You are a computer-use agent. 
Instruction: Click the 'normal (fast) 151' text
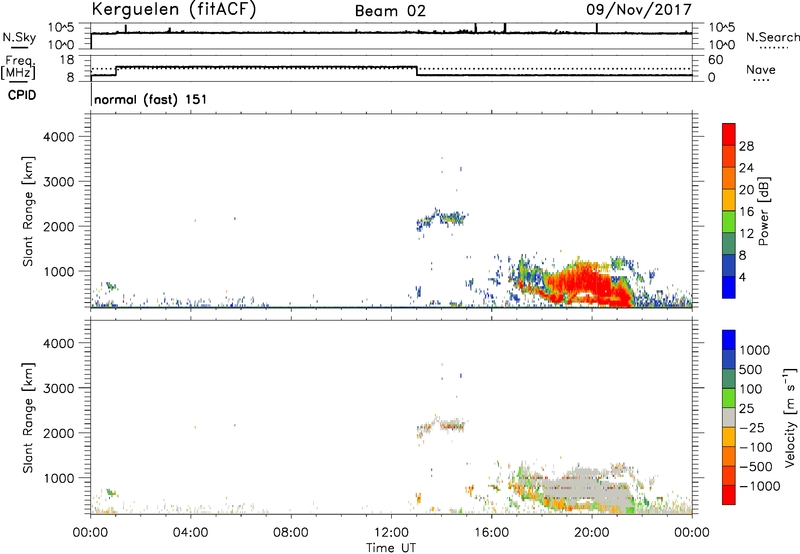coord(151,99)
